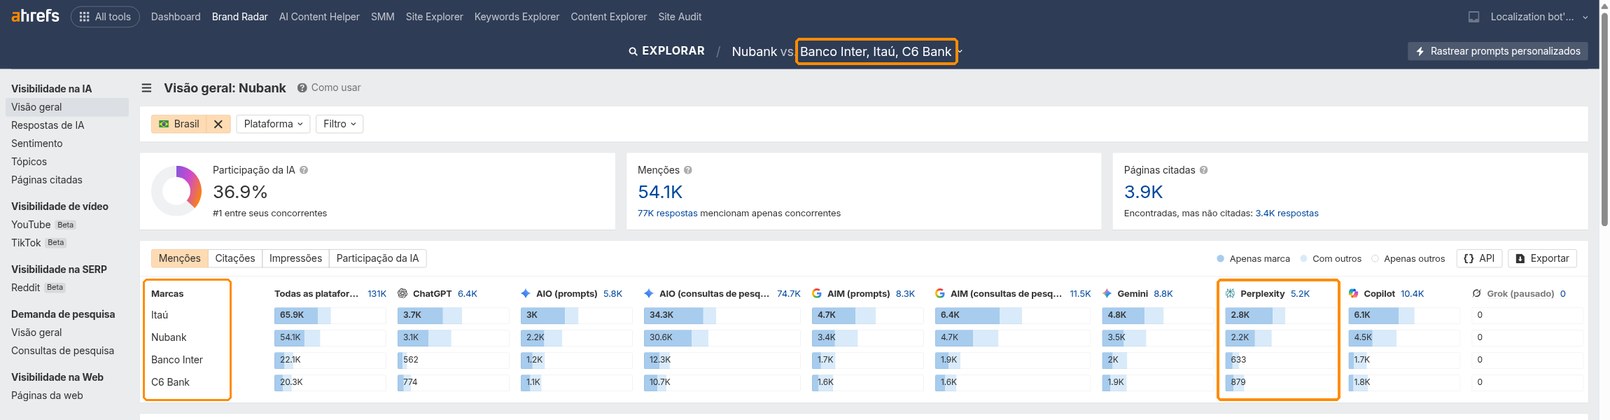Open Sentimento in sidebar
Image resolution: width=1610 pixels, height=420 pixels.
point(37,143)
